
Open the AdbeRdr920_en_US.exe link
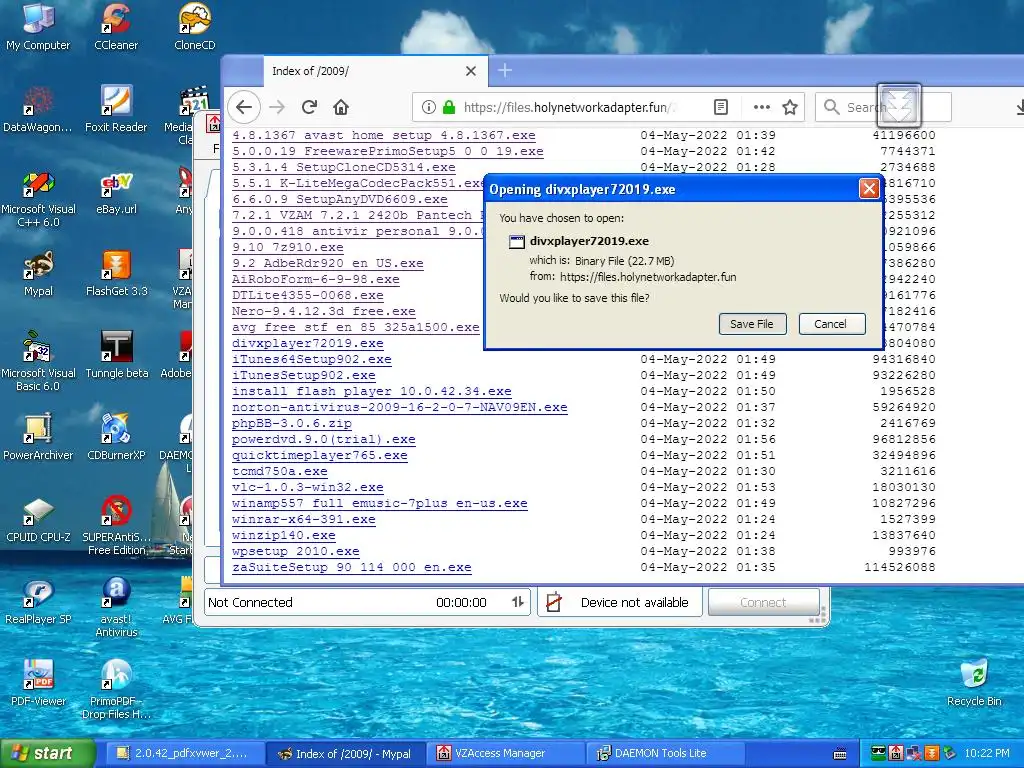pyautogui.click(x=328, y=263)
